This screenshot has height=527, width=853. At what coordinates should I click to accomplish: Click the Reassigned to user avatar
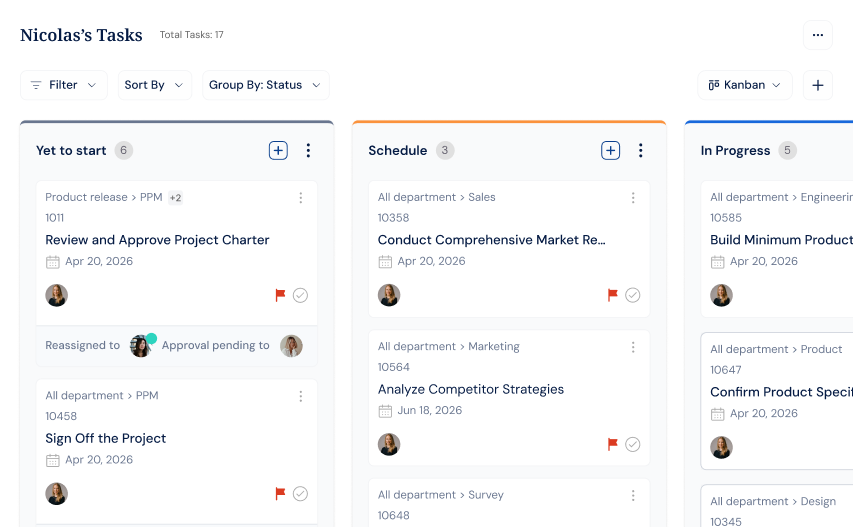point(141,346)
